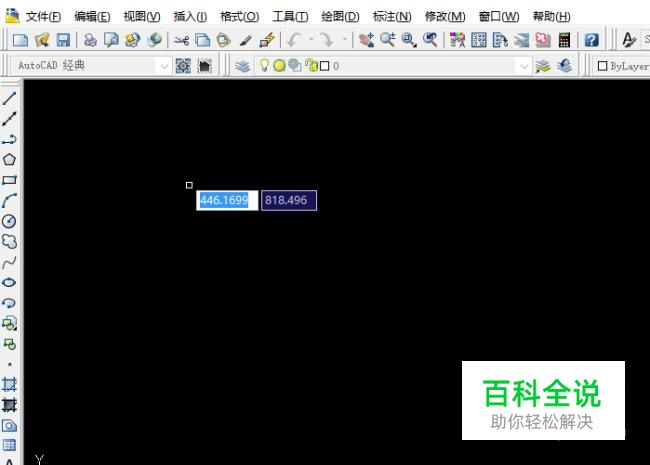This screenshot has width=650, height=465.
Task: Select the Polygon tool
Action: point(9,160)
